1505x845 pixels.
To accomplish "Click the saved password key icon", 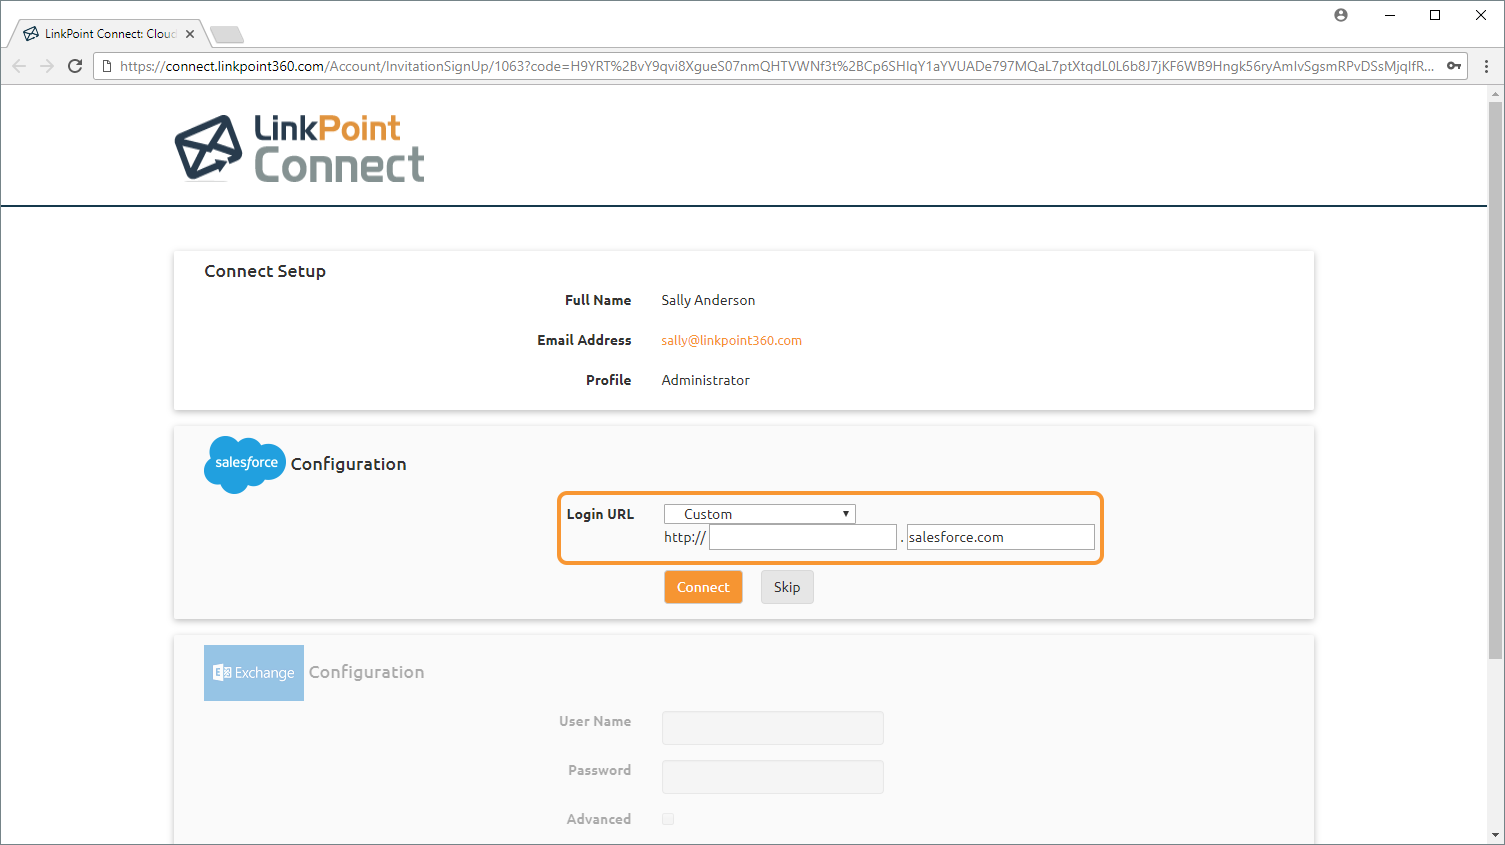I will pos(1454,66).
